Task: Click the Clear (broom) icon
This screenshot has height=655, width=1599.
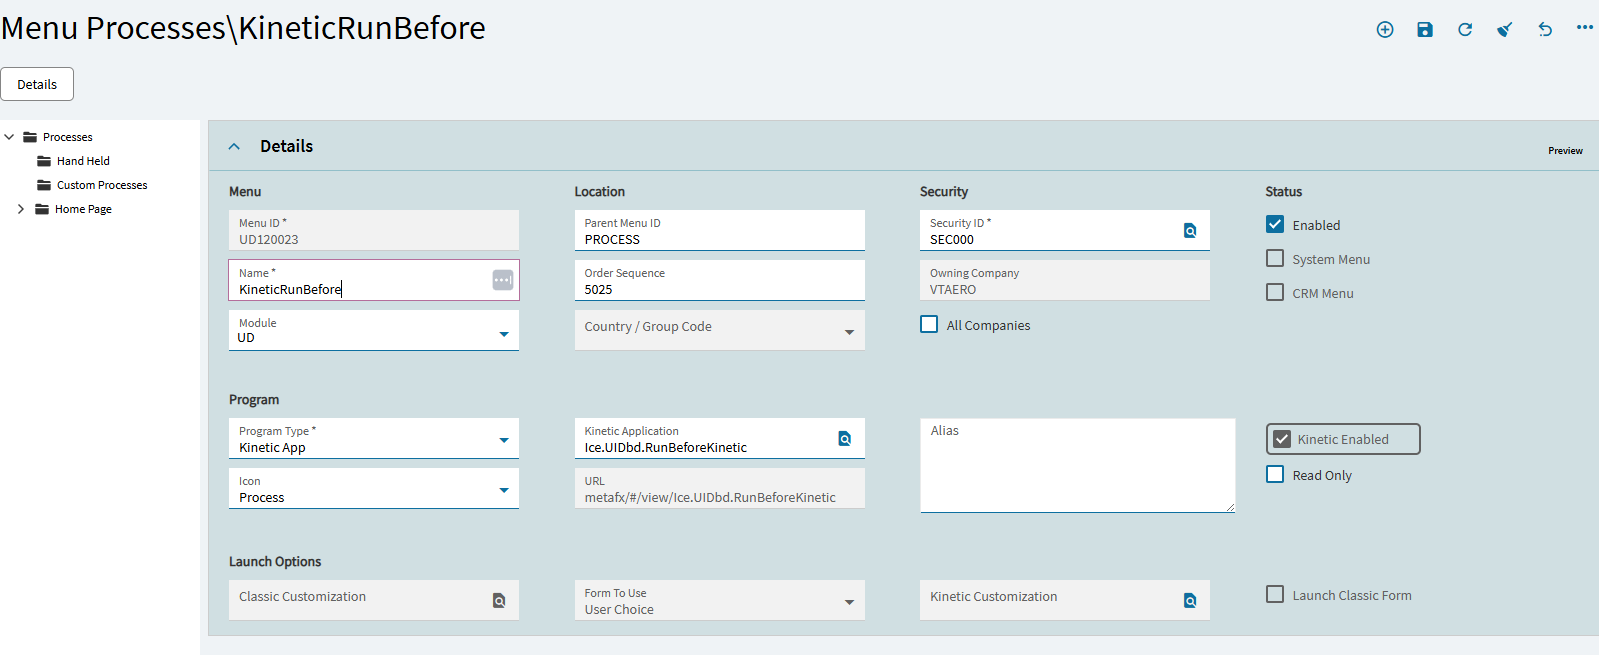Action: click(1504, 30)
